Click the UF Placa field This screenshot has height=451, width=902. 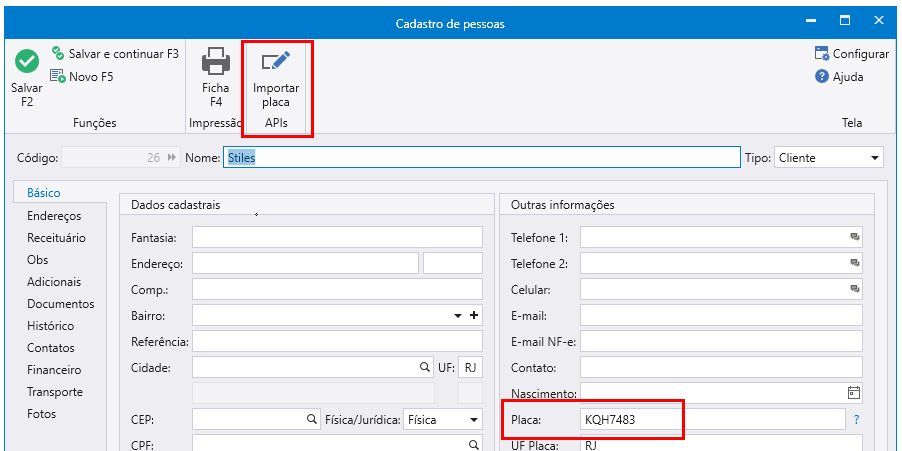pyautogui.click(x=721, y=444)
